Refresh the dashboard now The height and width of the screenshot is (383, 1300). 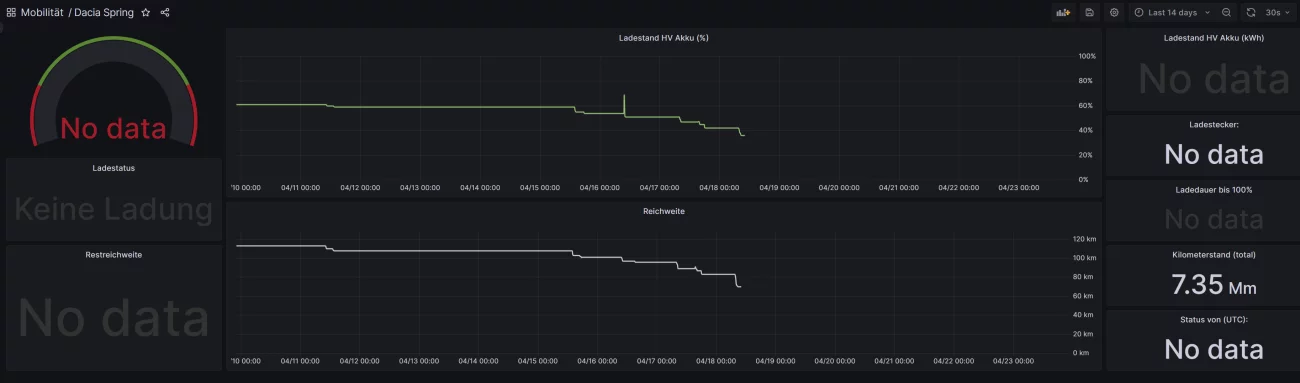point(1250,12)
